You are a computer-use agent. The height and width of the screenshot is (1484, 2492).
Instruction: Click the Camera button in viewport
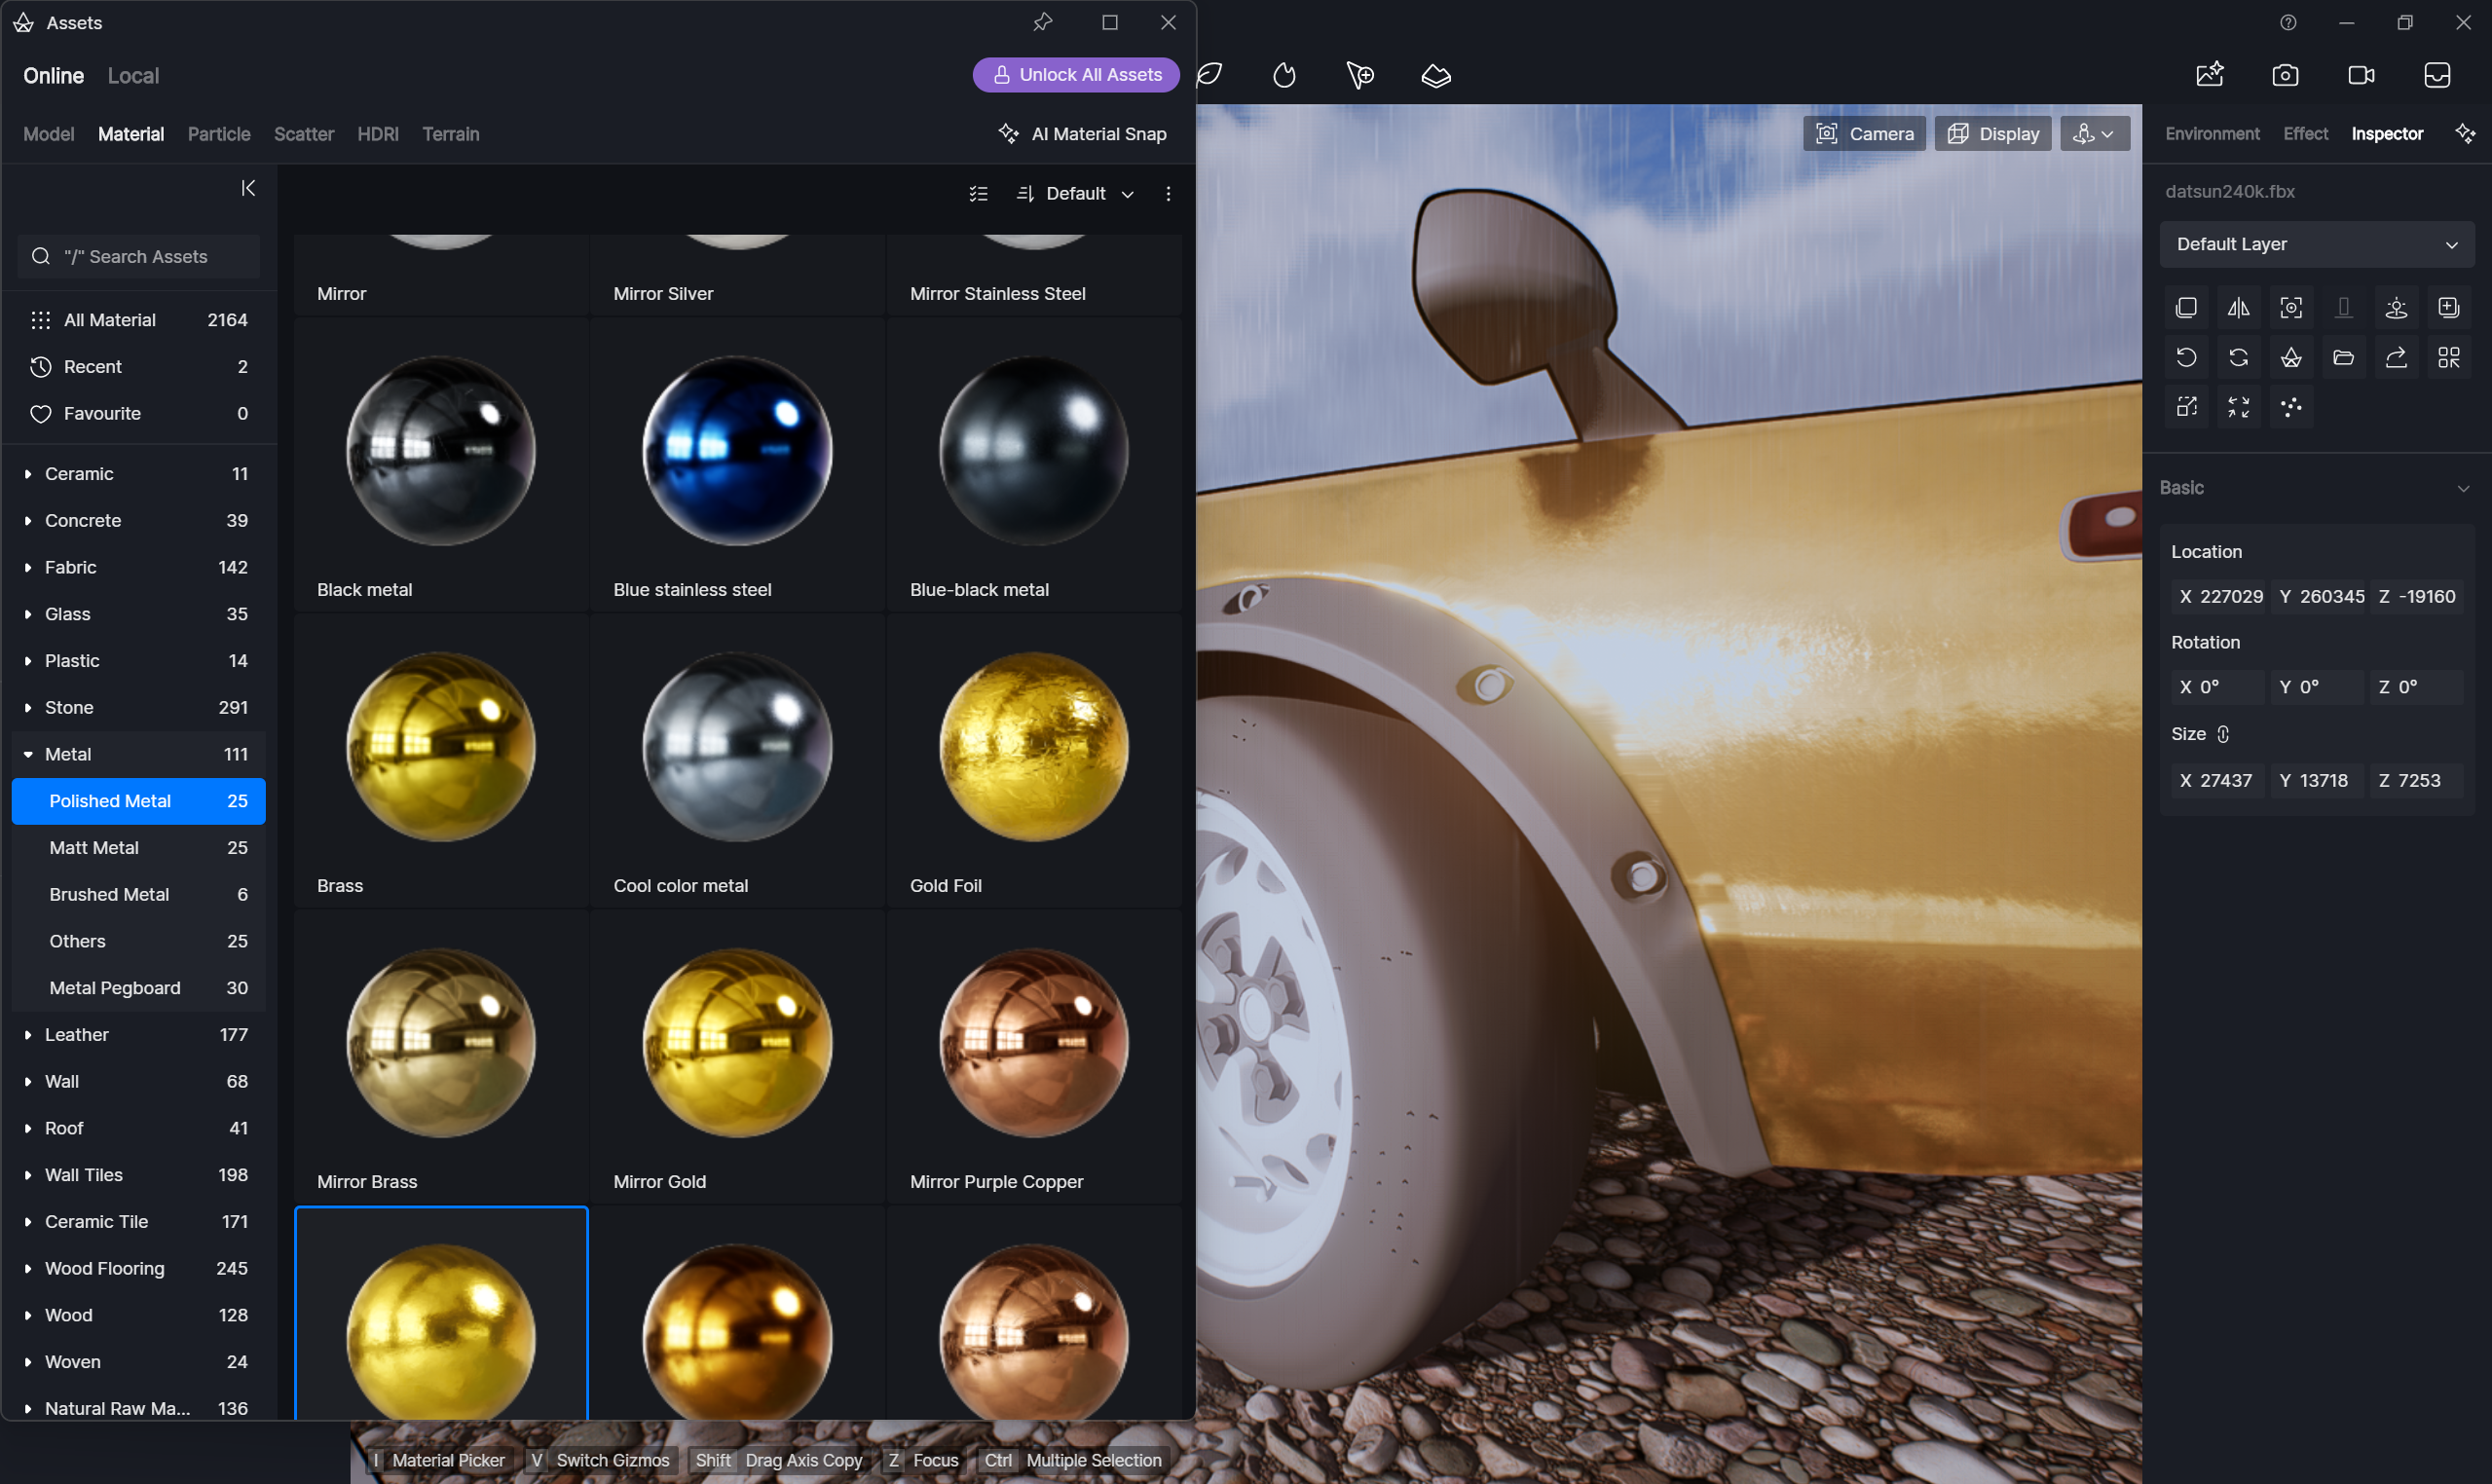pos(1864,134)
